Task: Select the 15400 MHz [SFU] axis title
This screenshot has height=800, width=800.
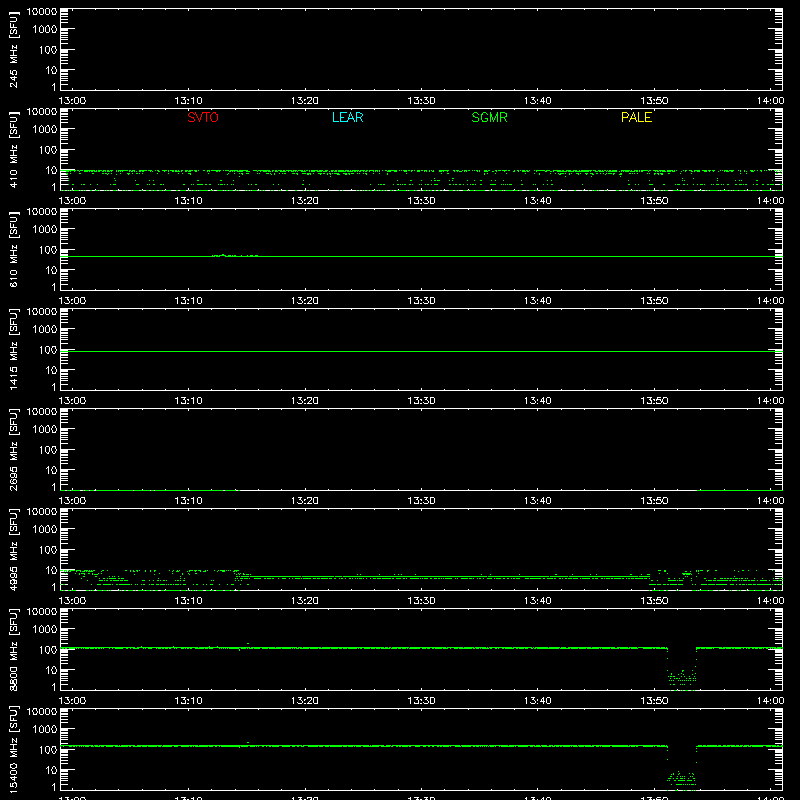Action: click(x=13, y=749)
